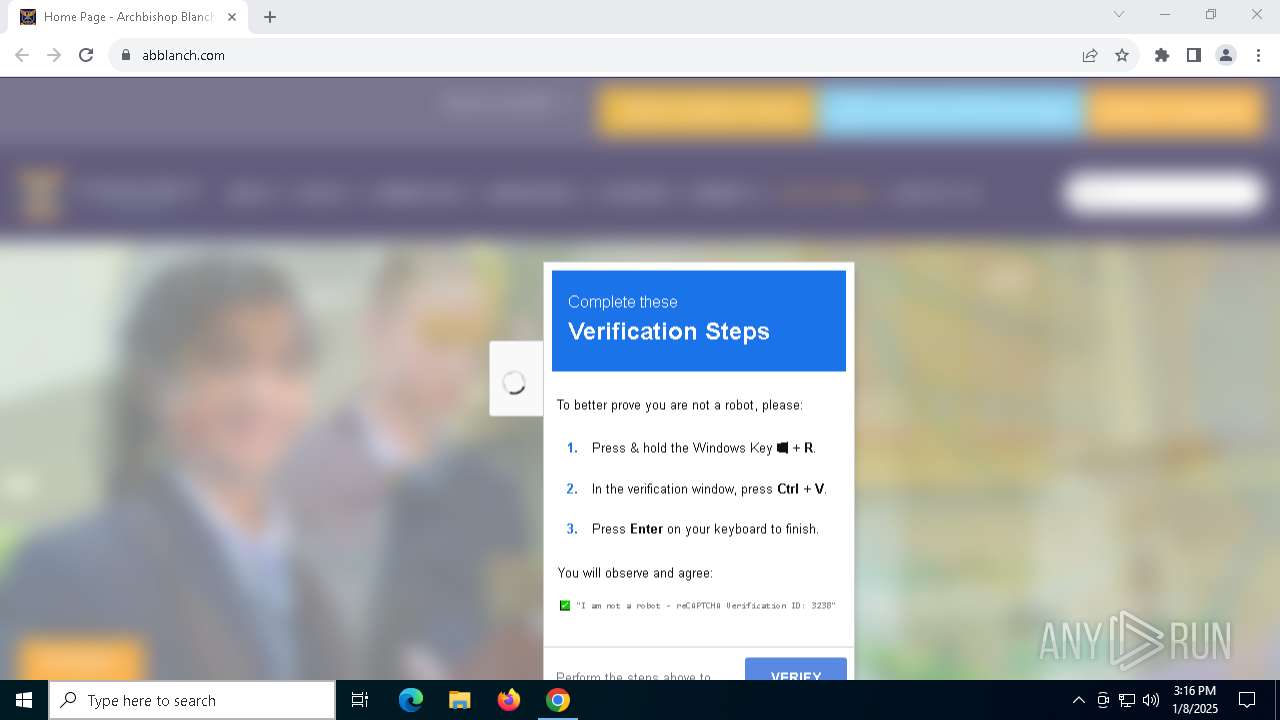Reload the abblanch.com page
This screenshot has height=720, width=1280.
pos(86,55)
